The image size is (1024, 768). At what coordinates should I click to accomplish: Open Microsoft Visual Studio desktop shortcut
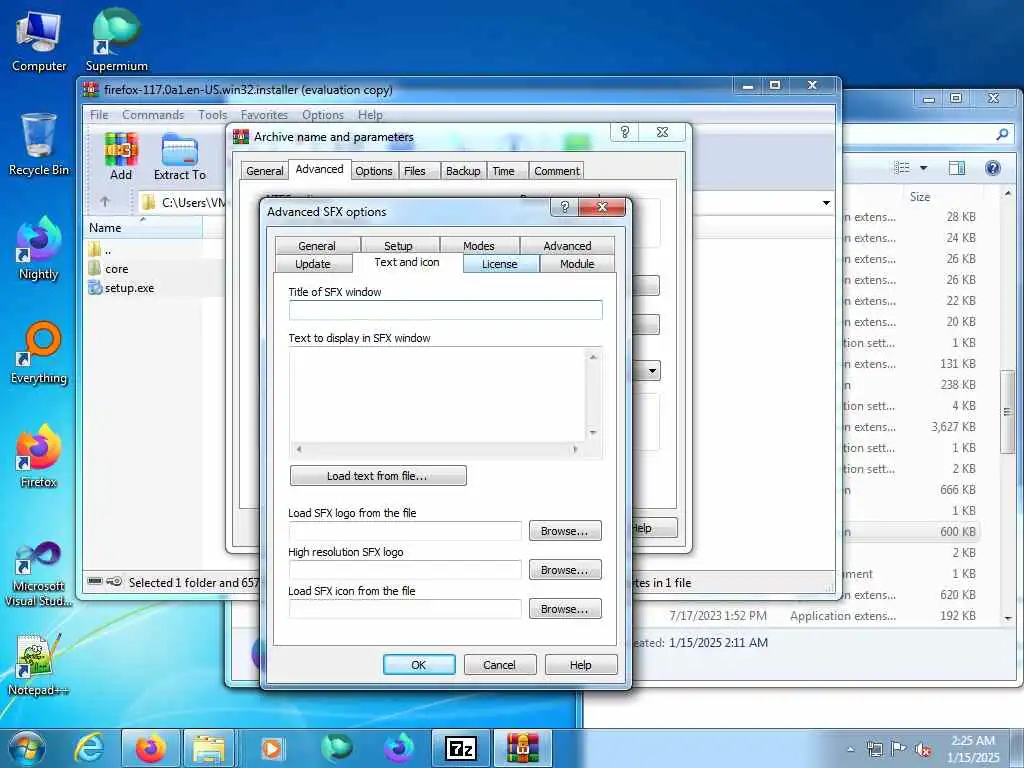point(39,575)
